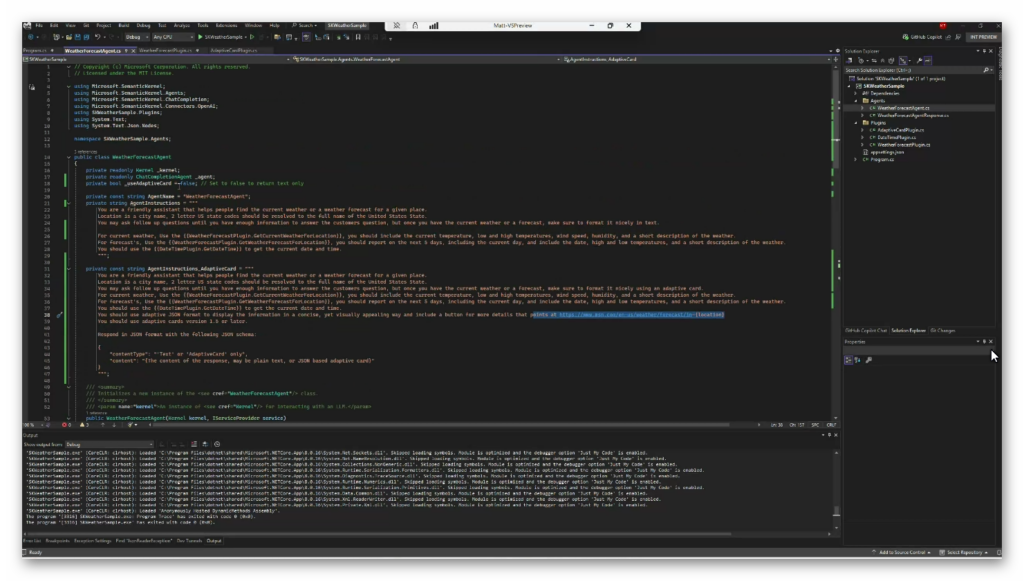Open the Error List tab

[32, 541]
